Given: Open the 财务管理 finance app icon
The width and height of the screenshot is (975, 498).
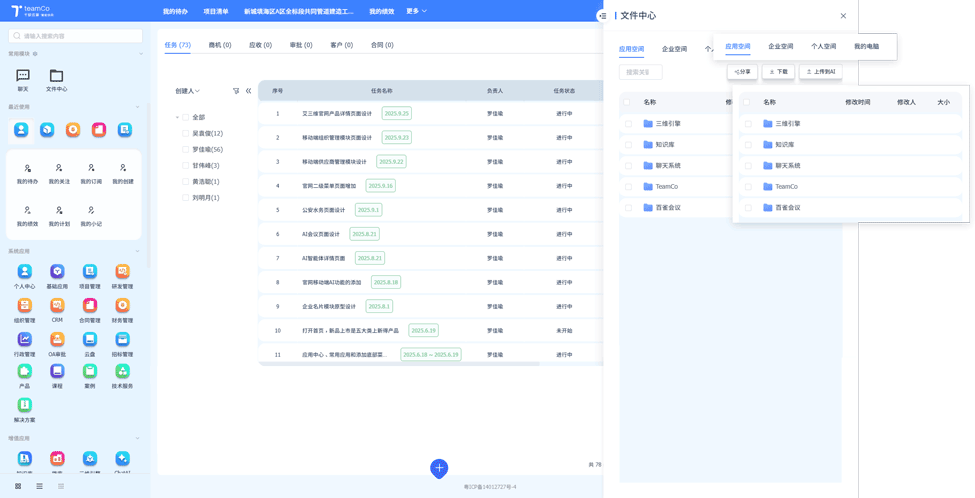Looking at the screenshot, I should click(x=122, y=305).
